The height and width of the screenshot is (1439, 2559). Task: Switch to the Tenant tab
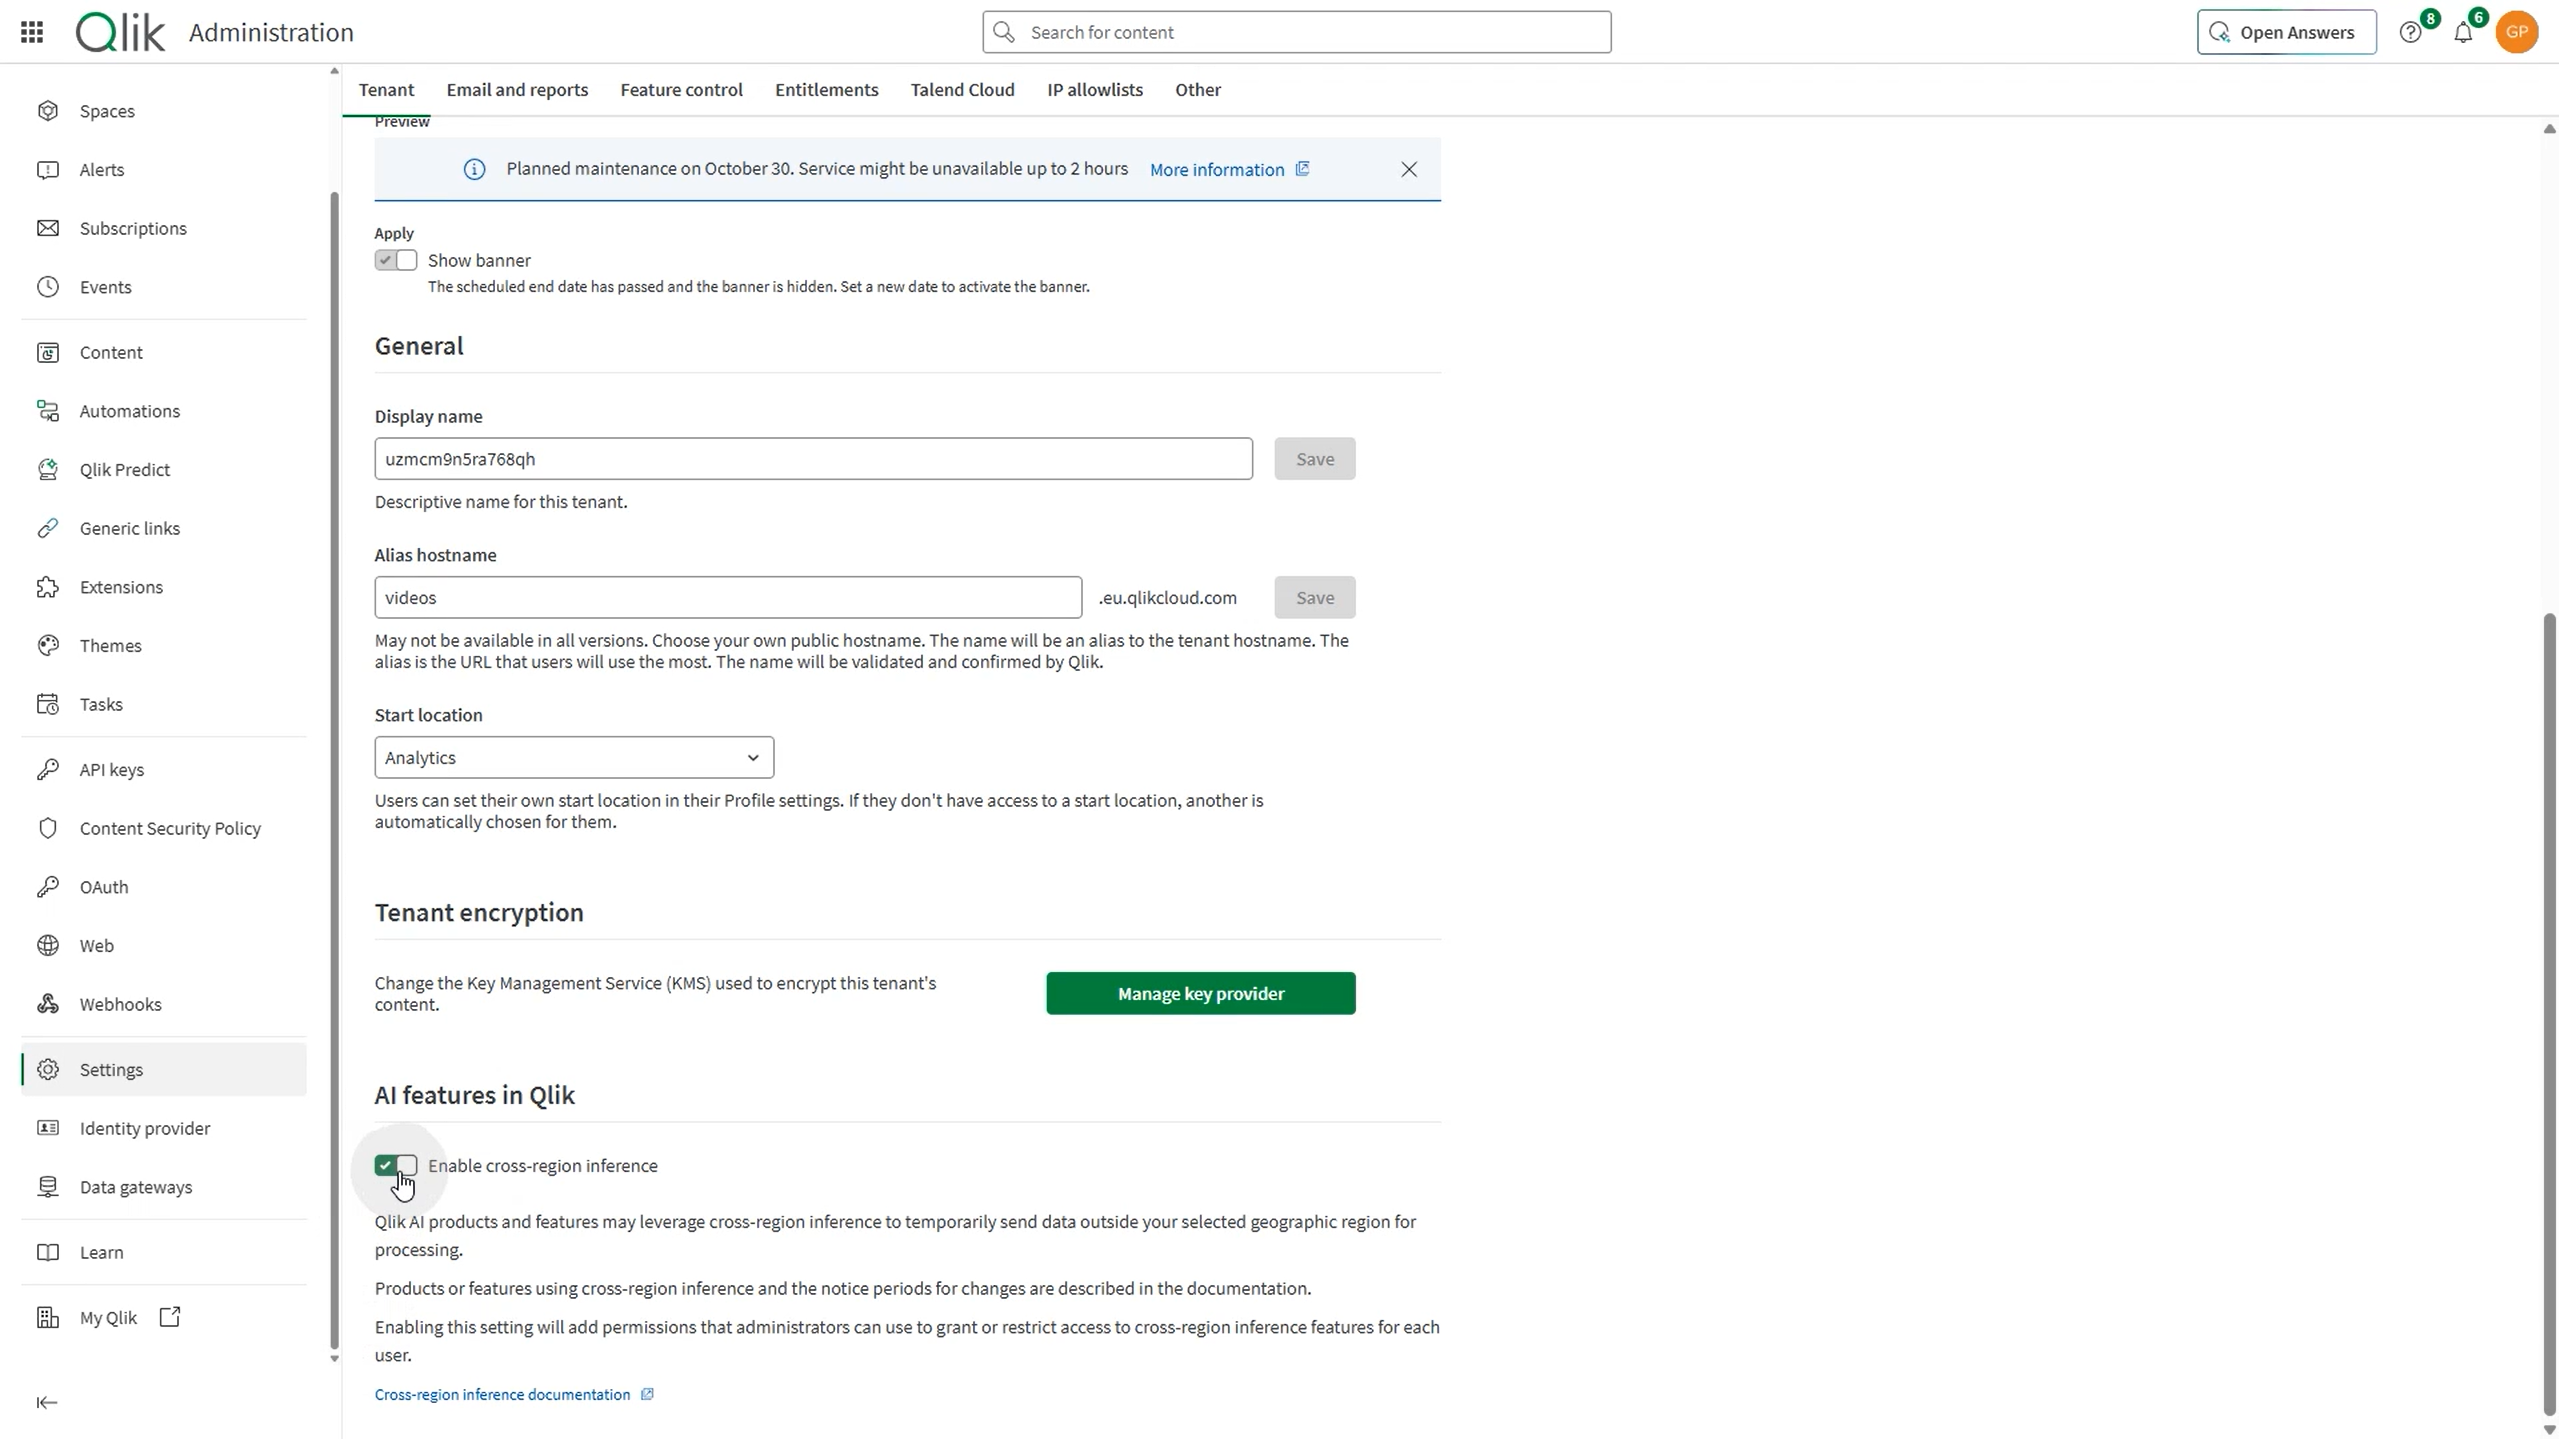386,90
